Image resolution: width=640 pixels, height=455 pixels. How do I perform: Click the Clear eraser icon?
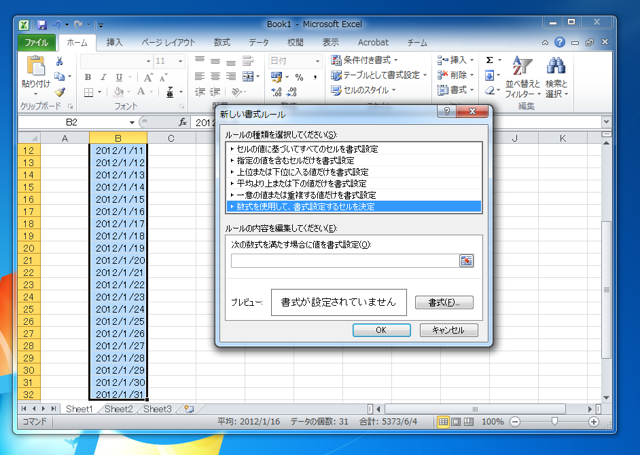pyautogui.click(x=490, y=91)
